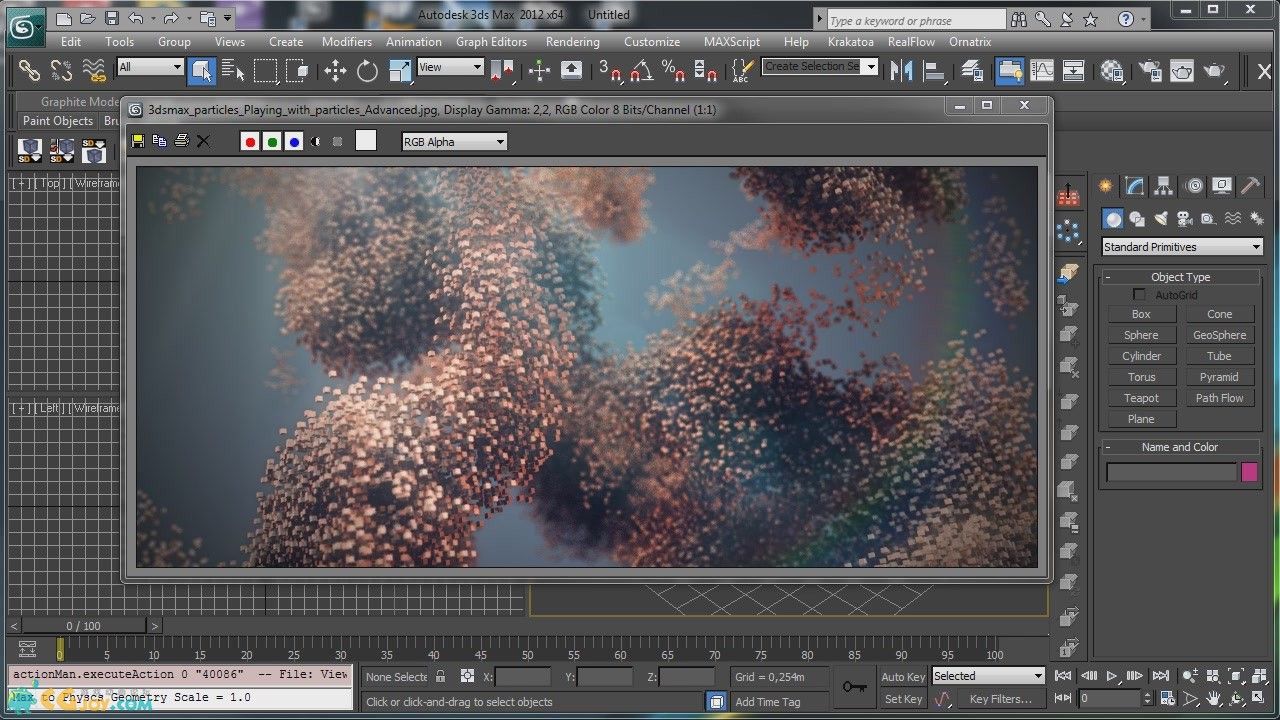This screenshot has height=720, width=1280.
Task: Open the Standard Primitives dropdown
Action: [1183, 247]
